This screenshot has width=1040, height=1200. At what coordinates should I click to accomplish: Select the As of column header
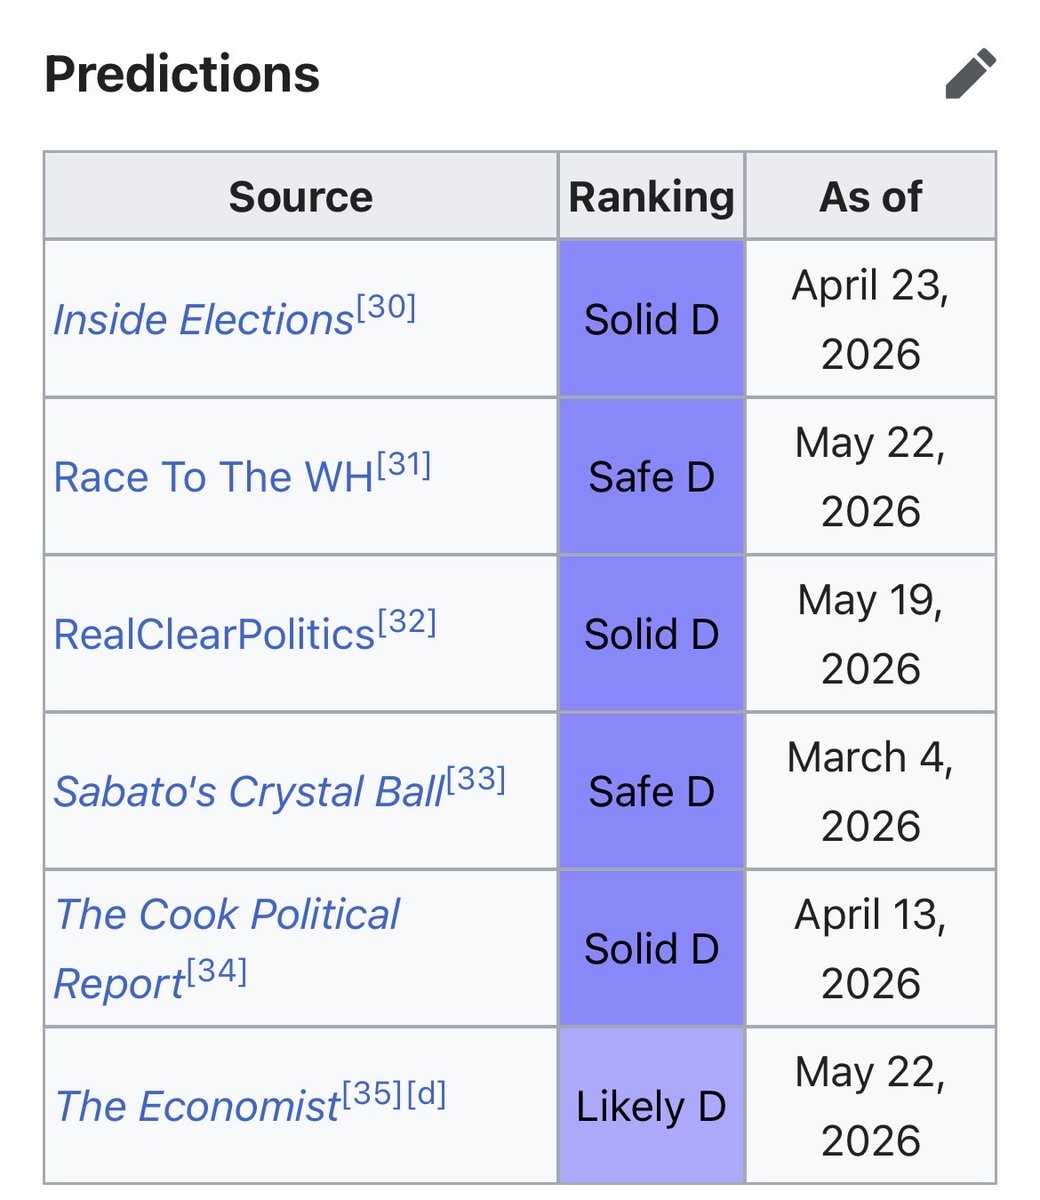[x=871, y=196]
